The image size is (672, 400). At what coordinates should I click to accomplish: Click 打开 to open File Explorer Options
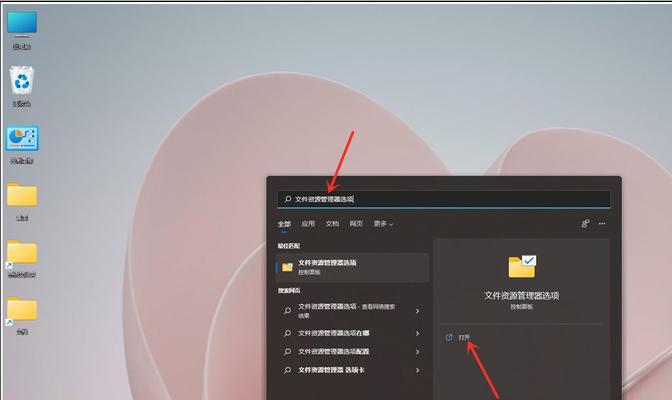click(x=464, y=337)
